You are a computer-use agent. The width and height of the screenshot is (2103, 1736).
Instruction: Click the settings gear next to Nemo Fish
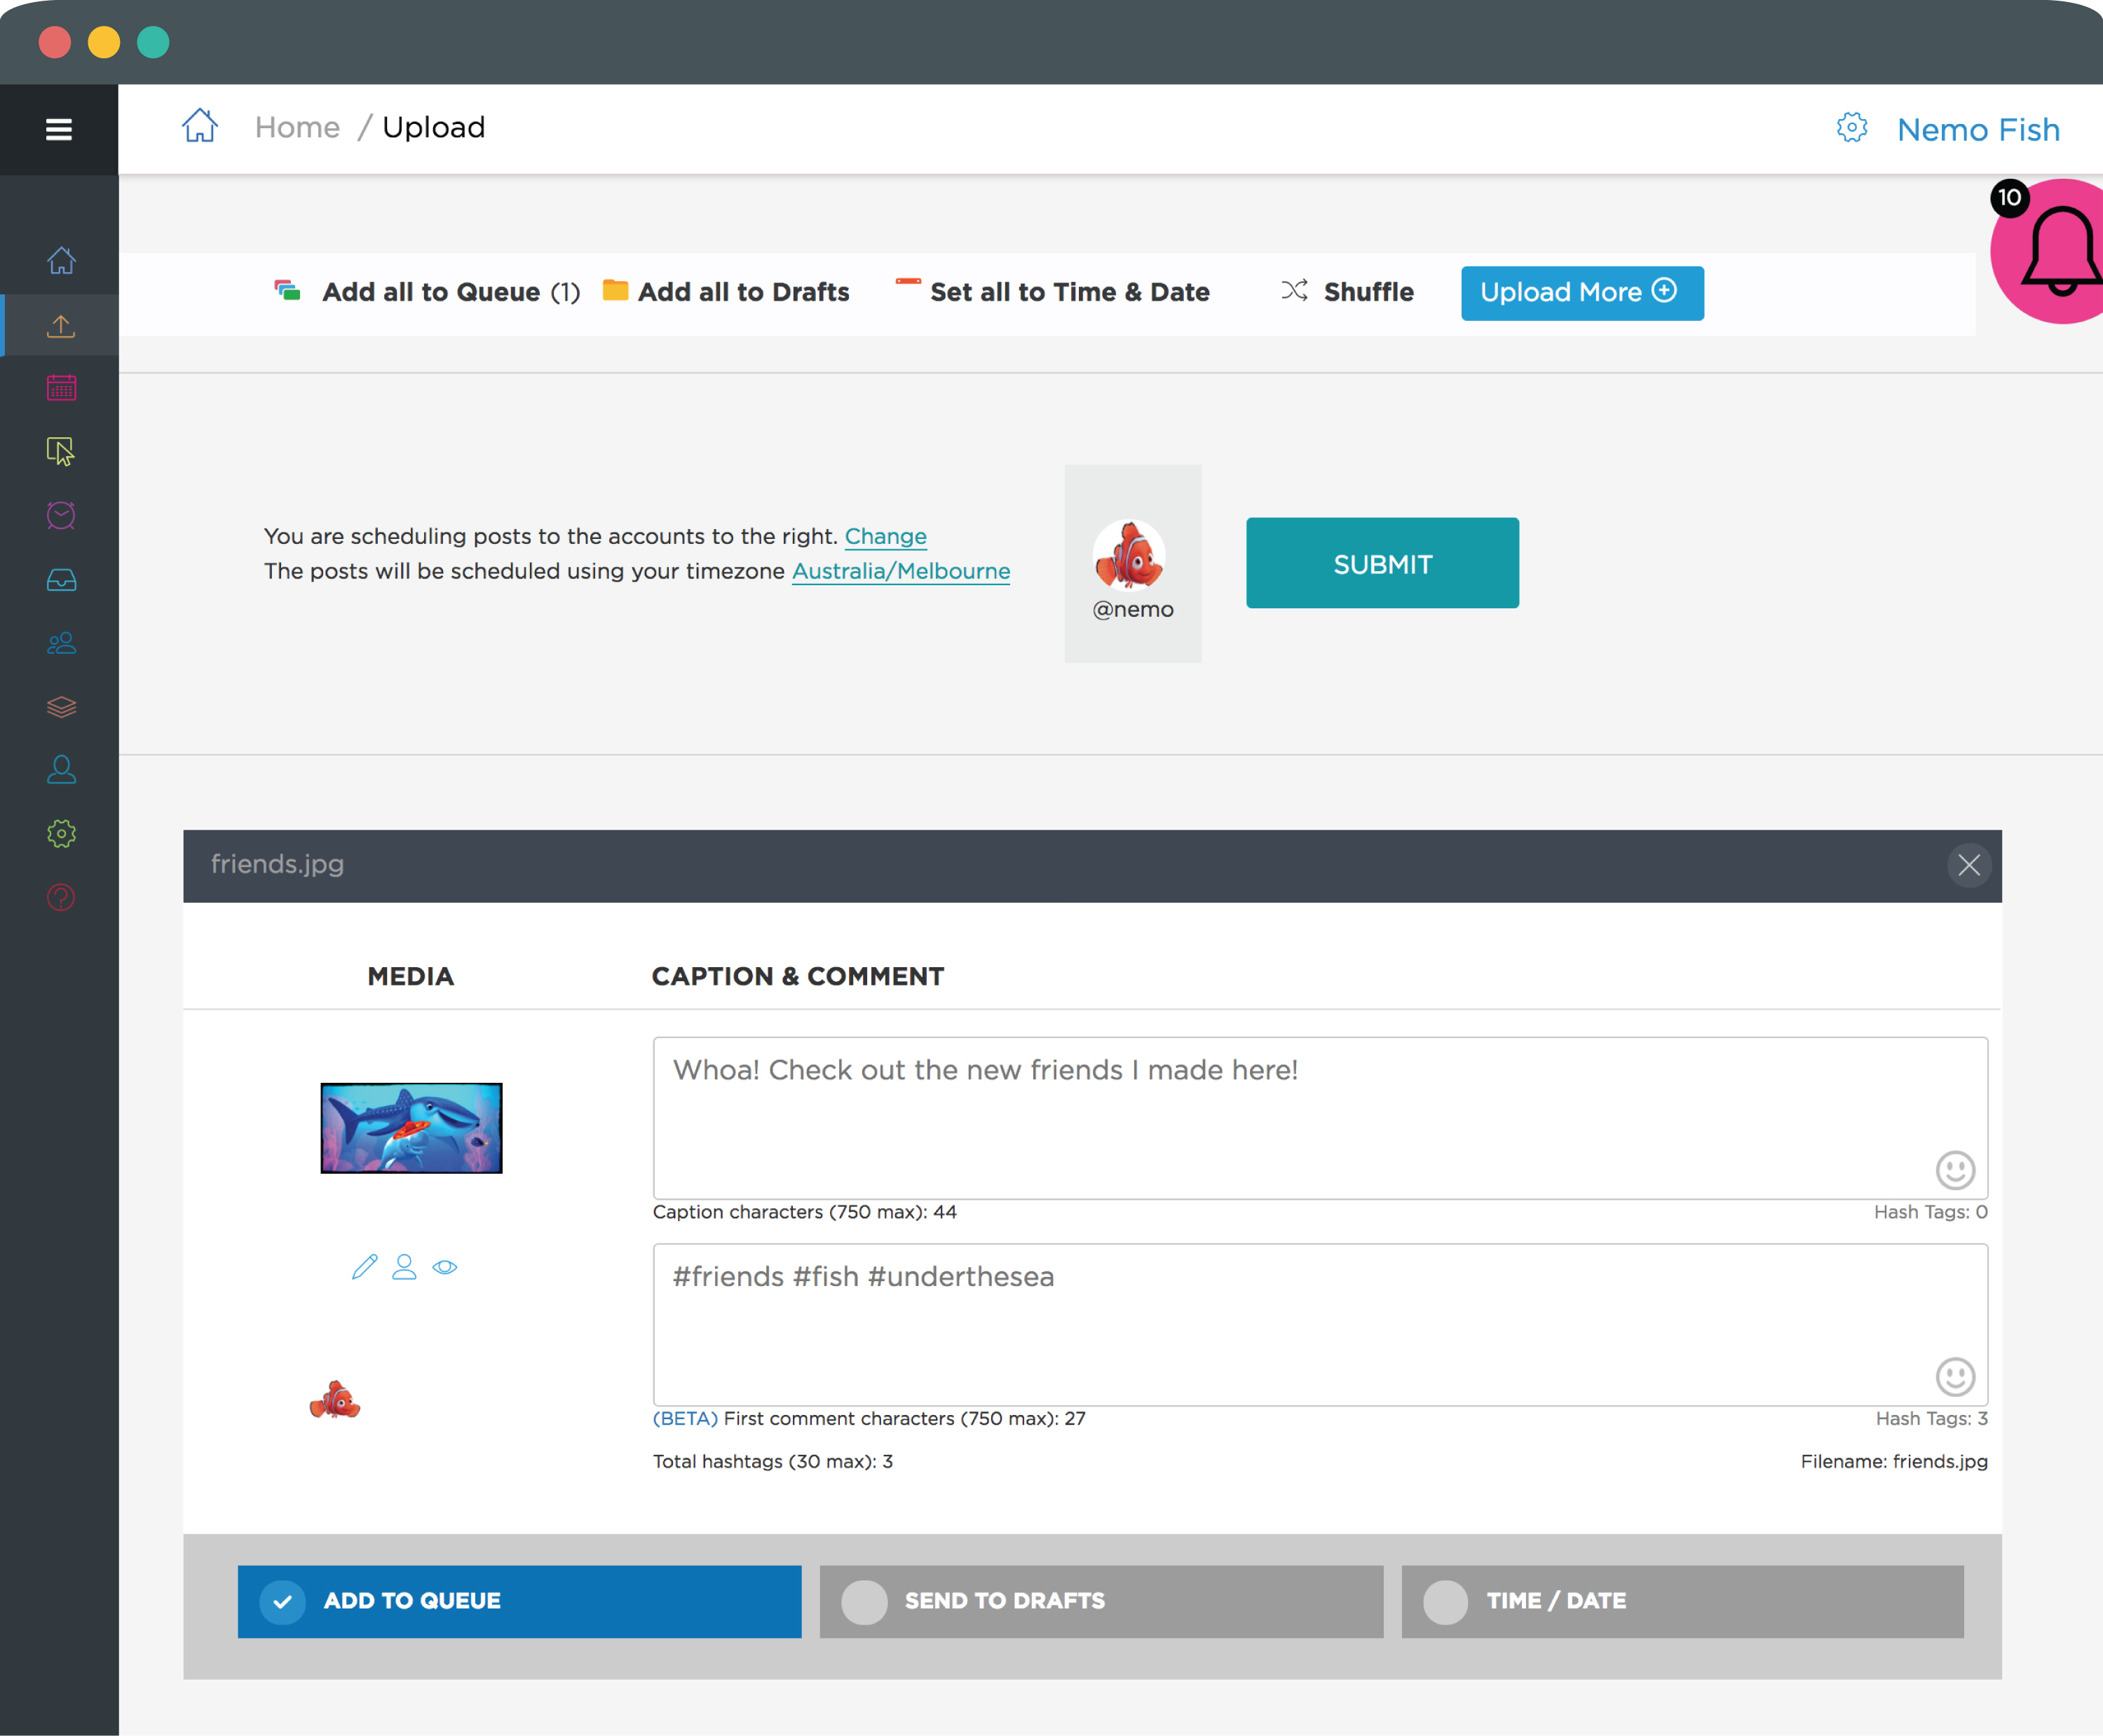point(1852,128)
